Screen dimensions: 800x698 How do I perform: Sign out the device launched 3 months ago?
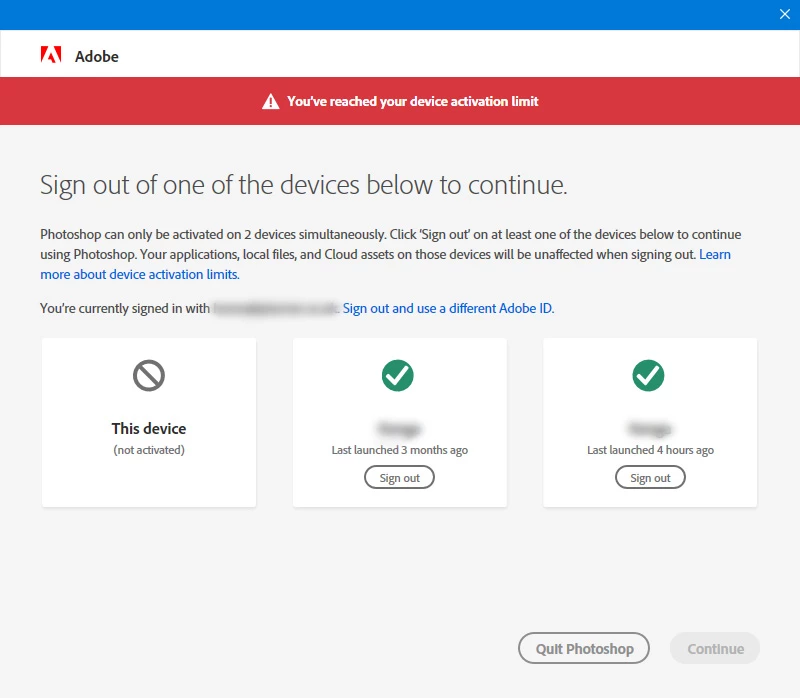[399, 478]
